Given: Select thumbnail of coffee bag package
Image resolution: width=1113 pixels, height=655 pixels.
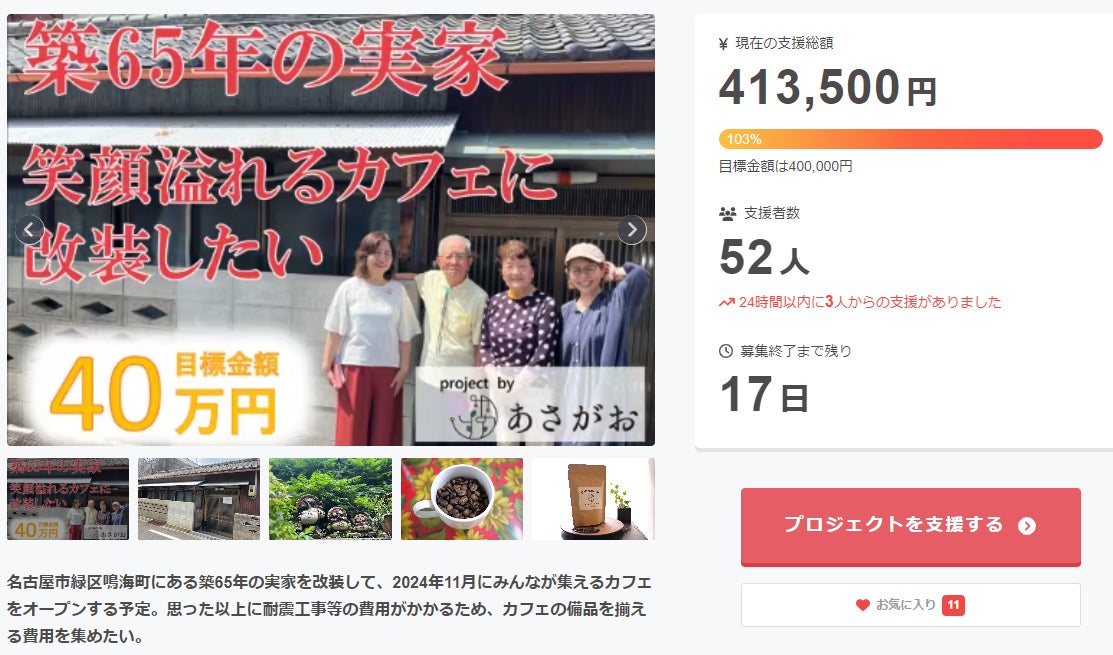Looking at the screenshot, I should click(x=593, y=499).
